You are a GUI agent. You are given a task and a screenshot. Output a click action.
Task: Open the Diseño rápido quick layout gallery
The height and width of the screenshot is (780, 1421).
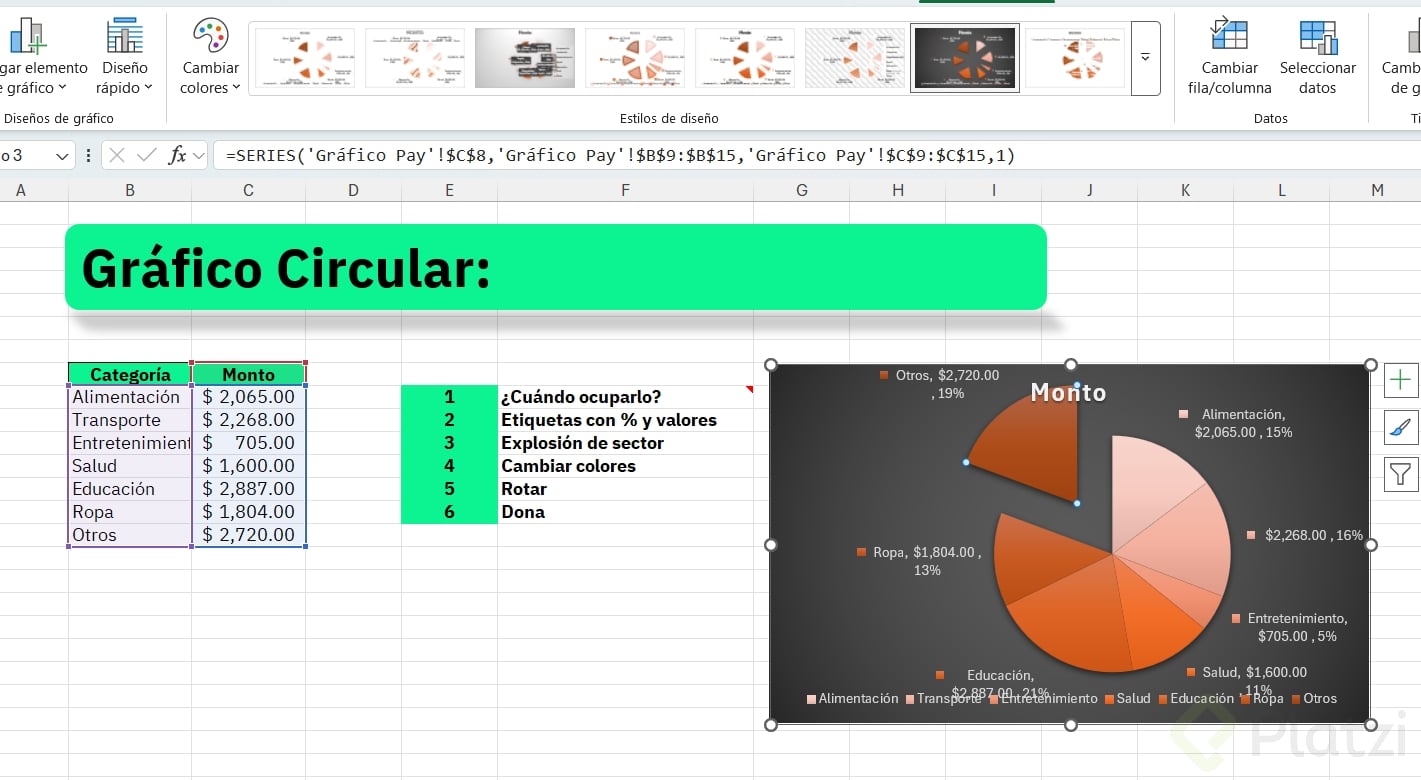tap(125, 56)
